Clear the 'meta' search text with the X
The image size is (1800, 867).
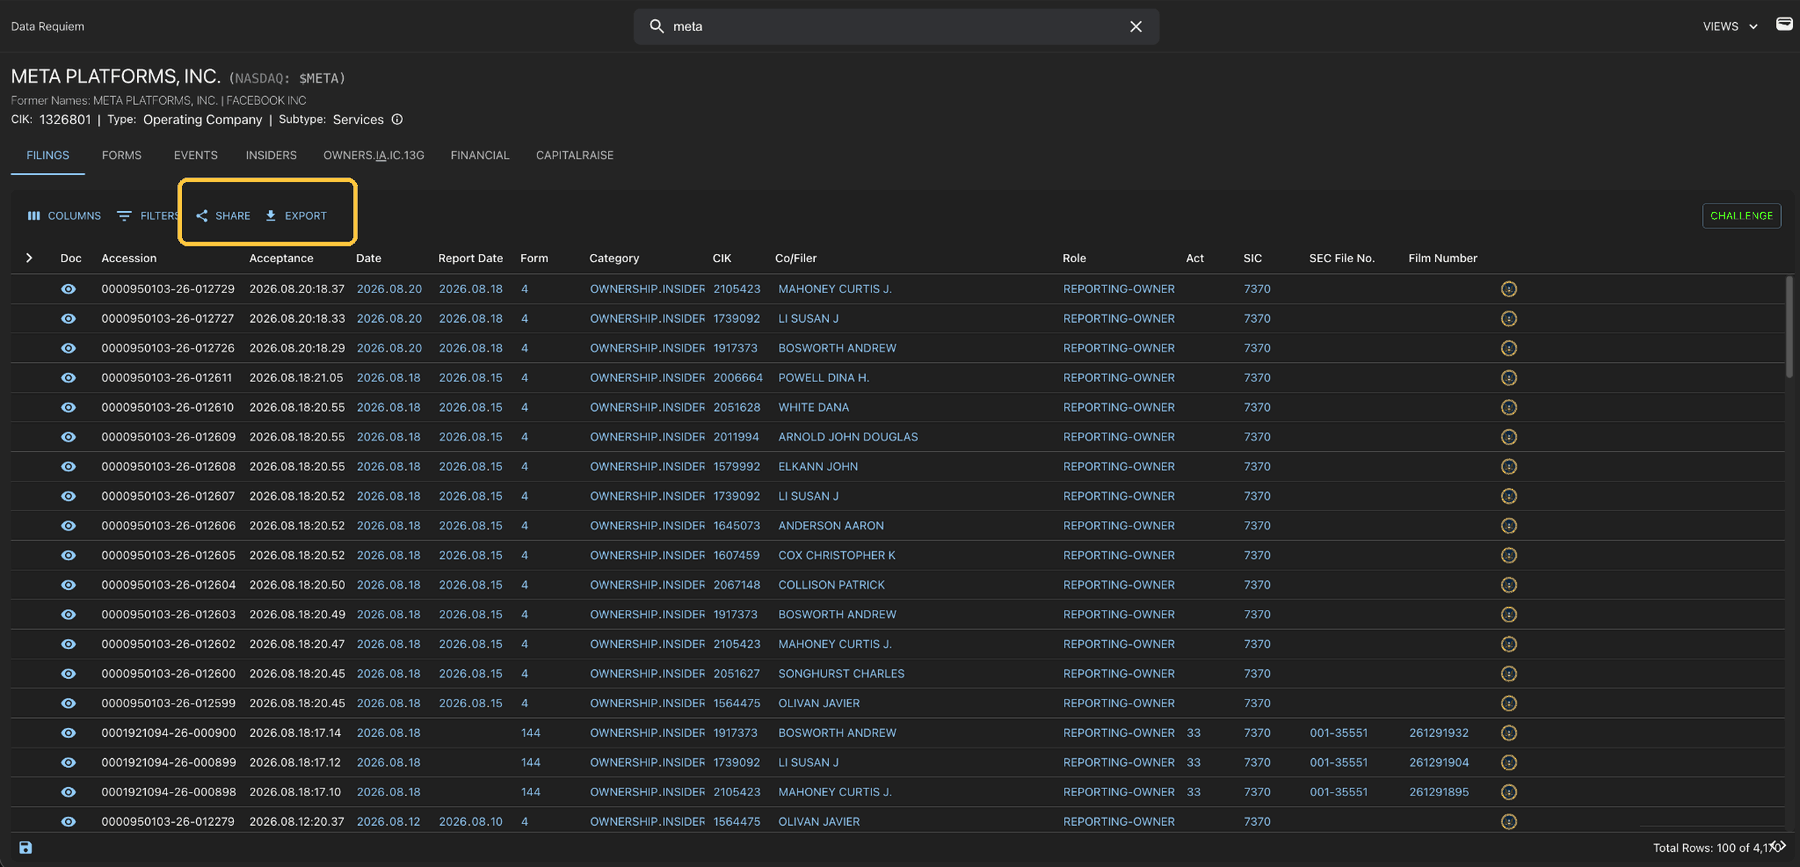[x=1136, y=26]
